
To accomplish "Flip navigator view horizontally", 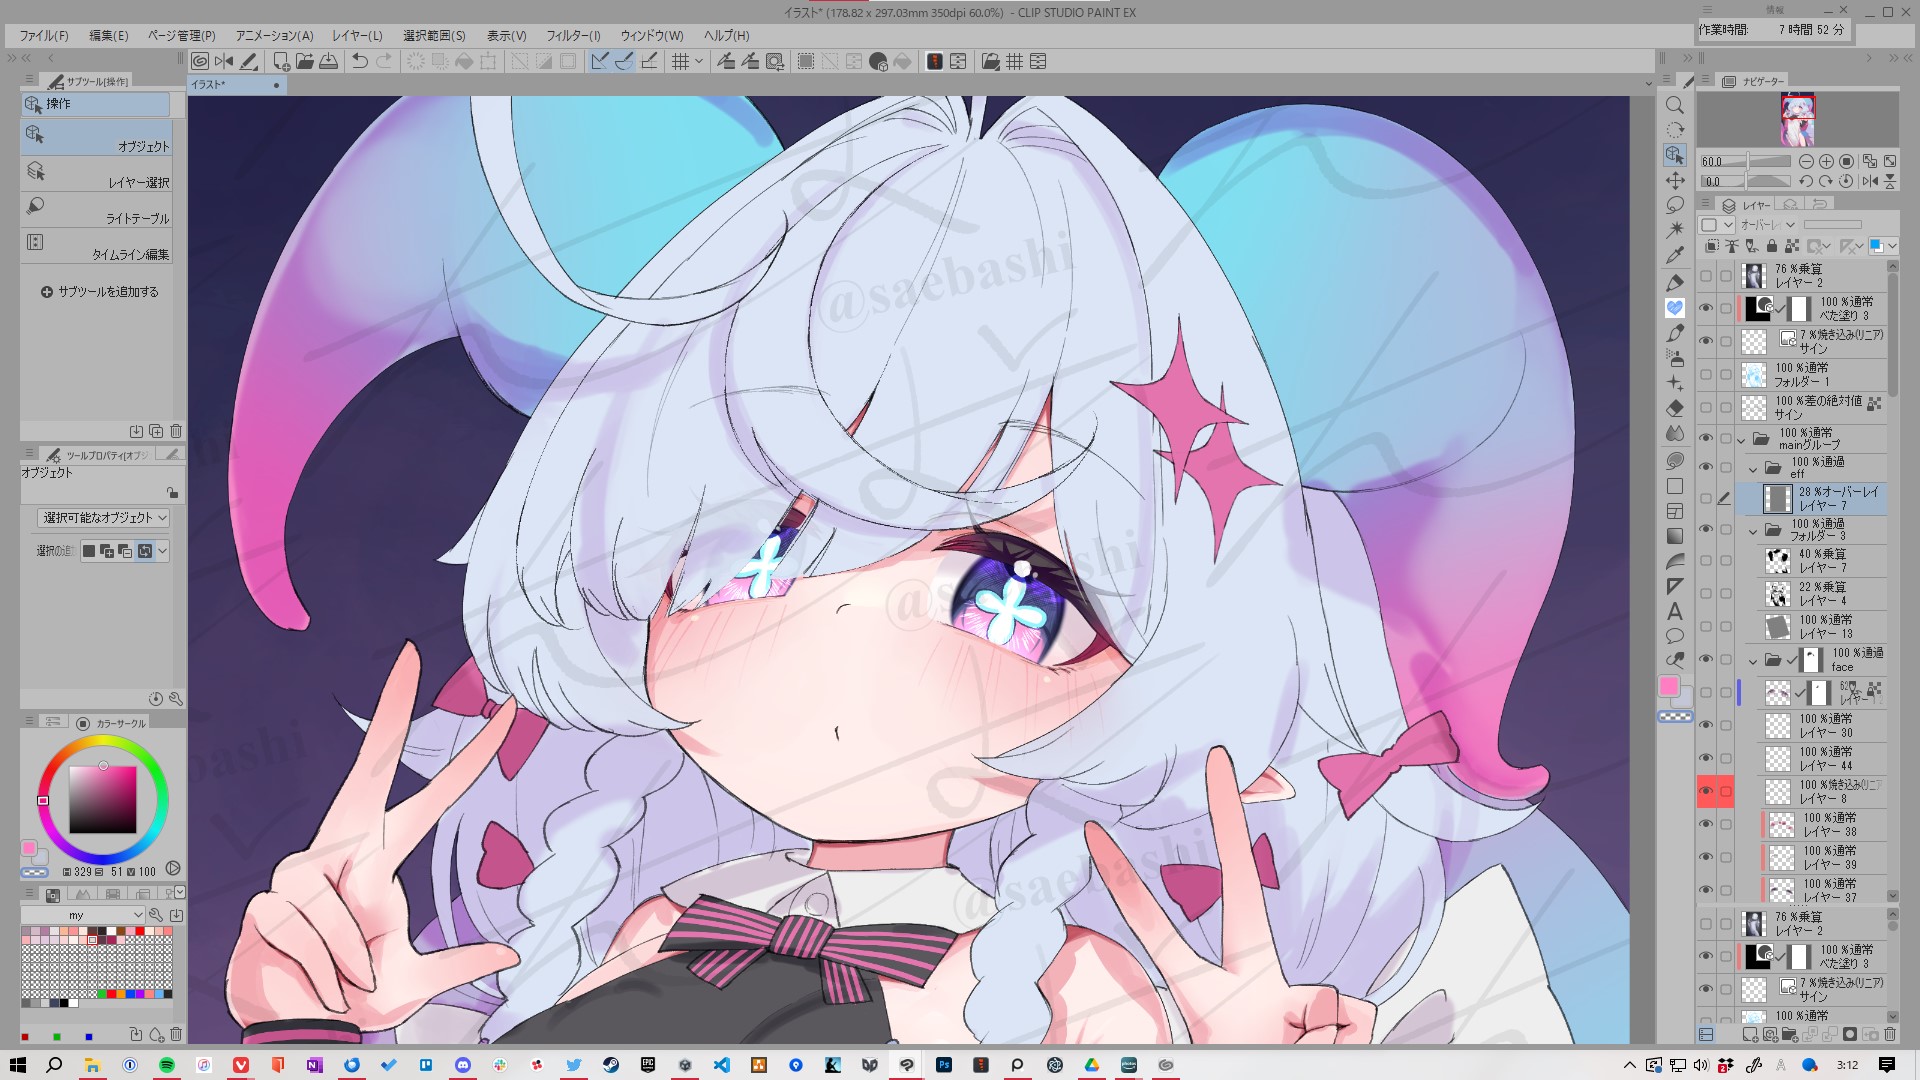I will [x=1870, y=181].
